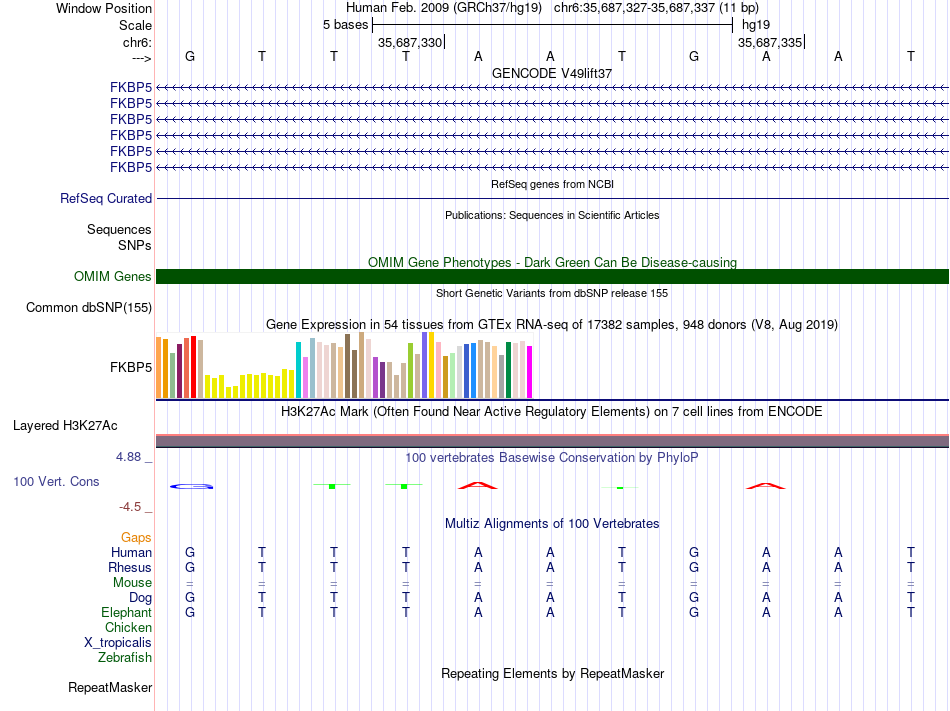
Task: Click the Gene Expression in 54 tissues title
Action: 552,325
